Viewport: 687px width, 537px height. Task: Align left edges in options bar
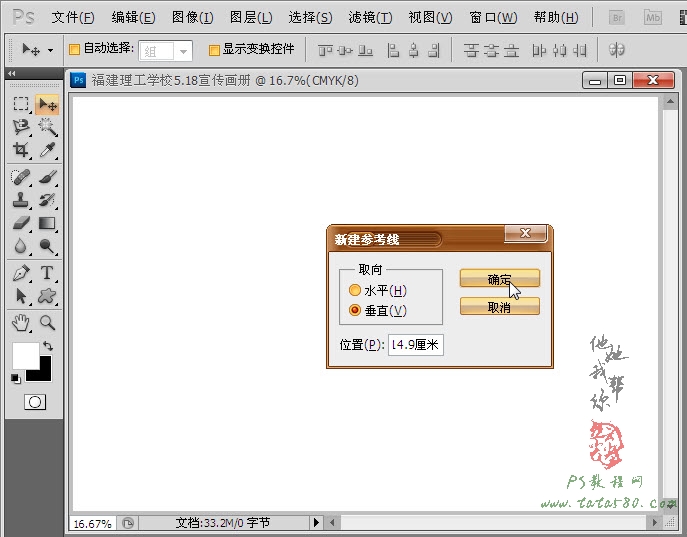(393, 51)
